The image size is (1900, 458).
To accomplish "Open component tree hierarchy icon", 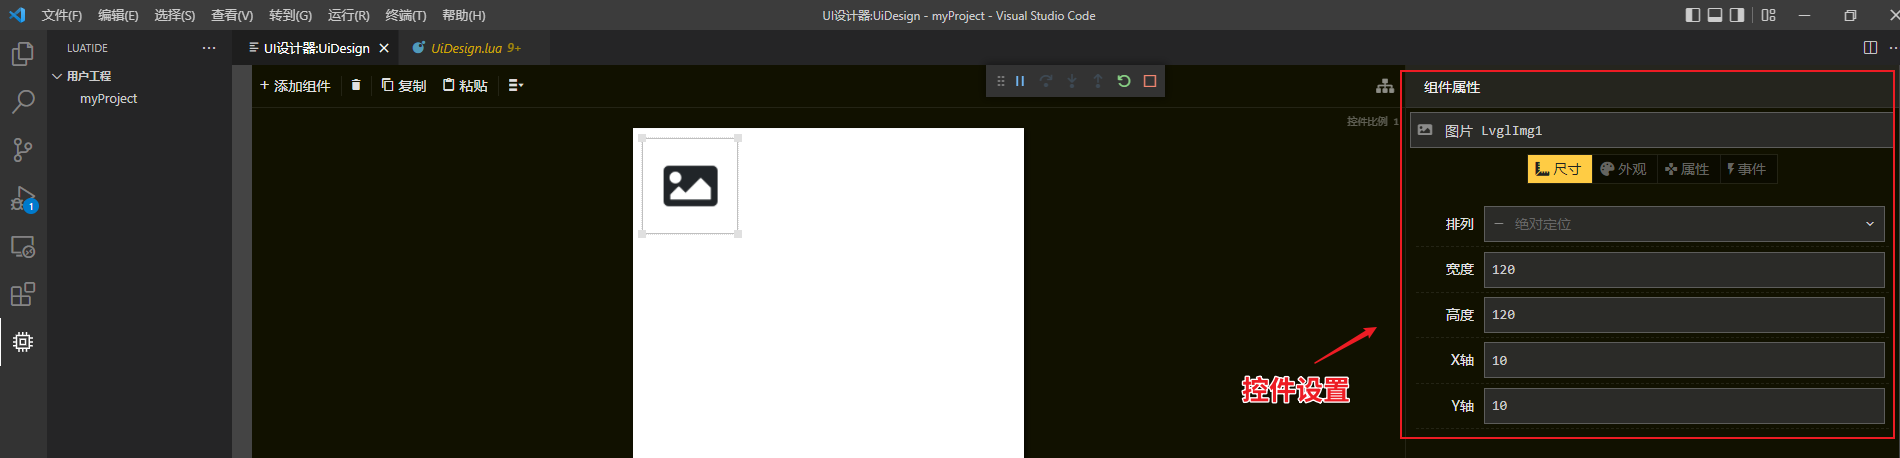I will pyautogui.click(x=1384, y=87).
